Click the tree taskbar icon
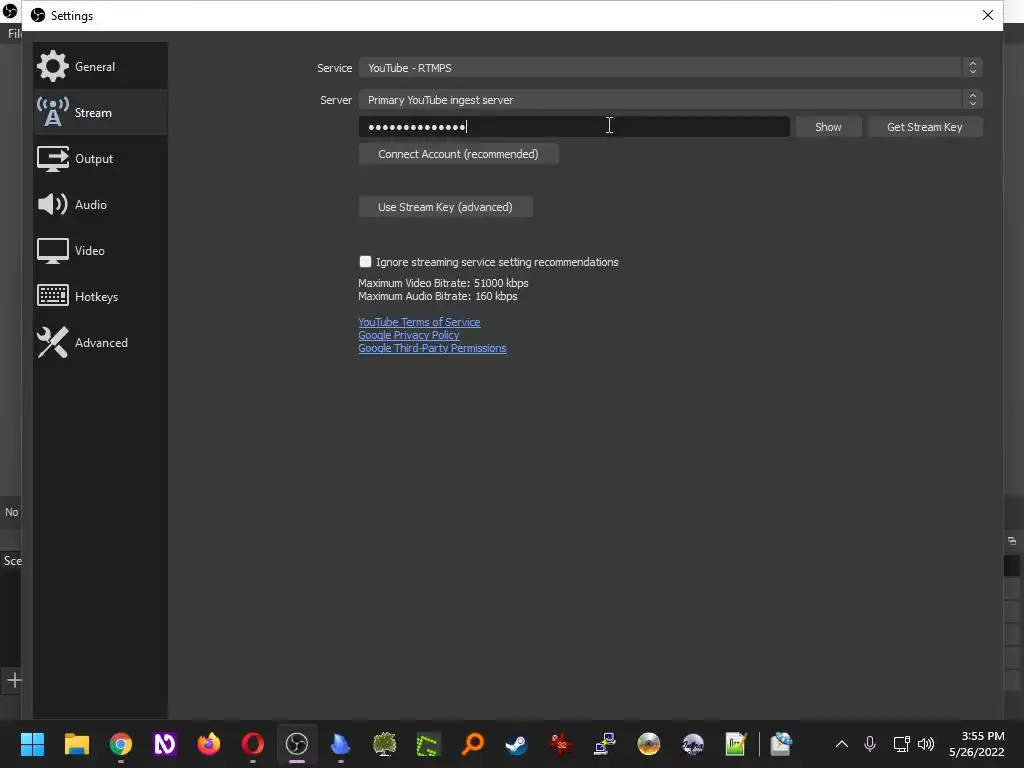This screenshot has width=1024, height=768. (385, 744)
